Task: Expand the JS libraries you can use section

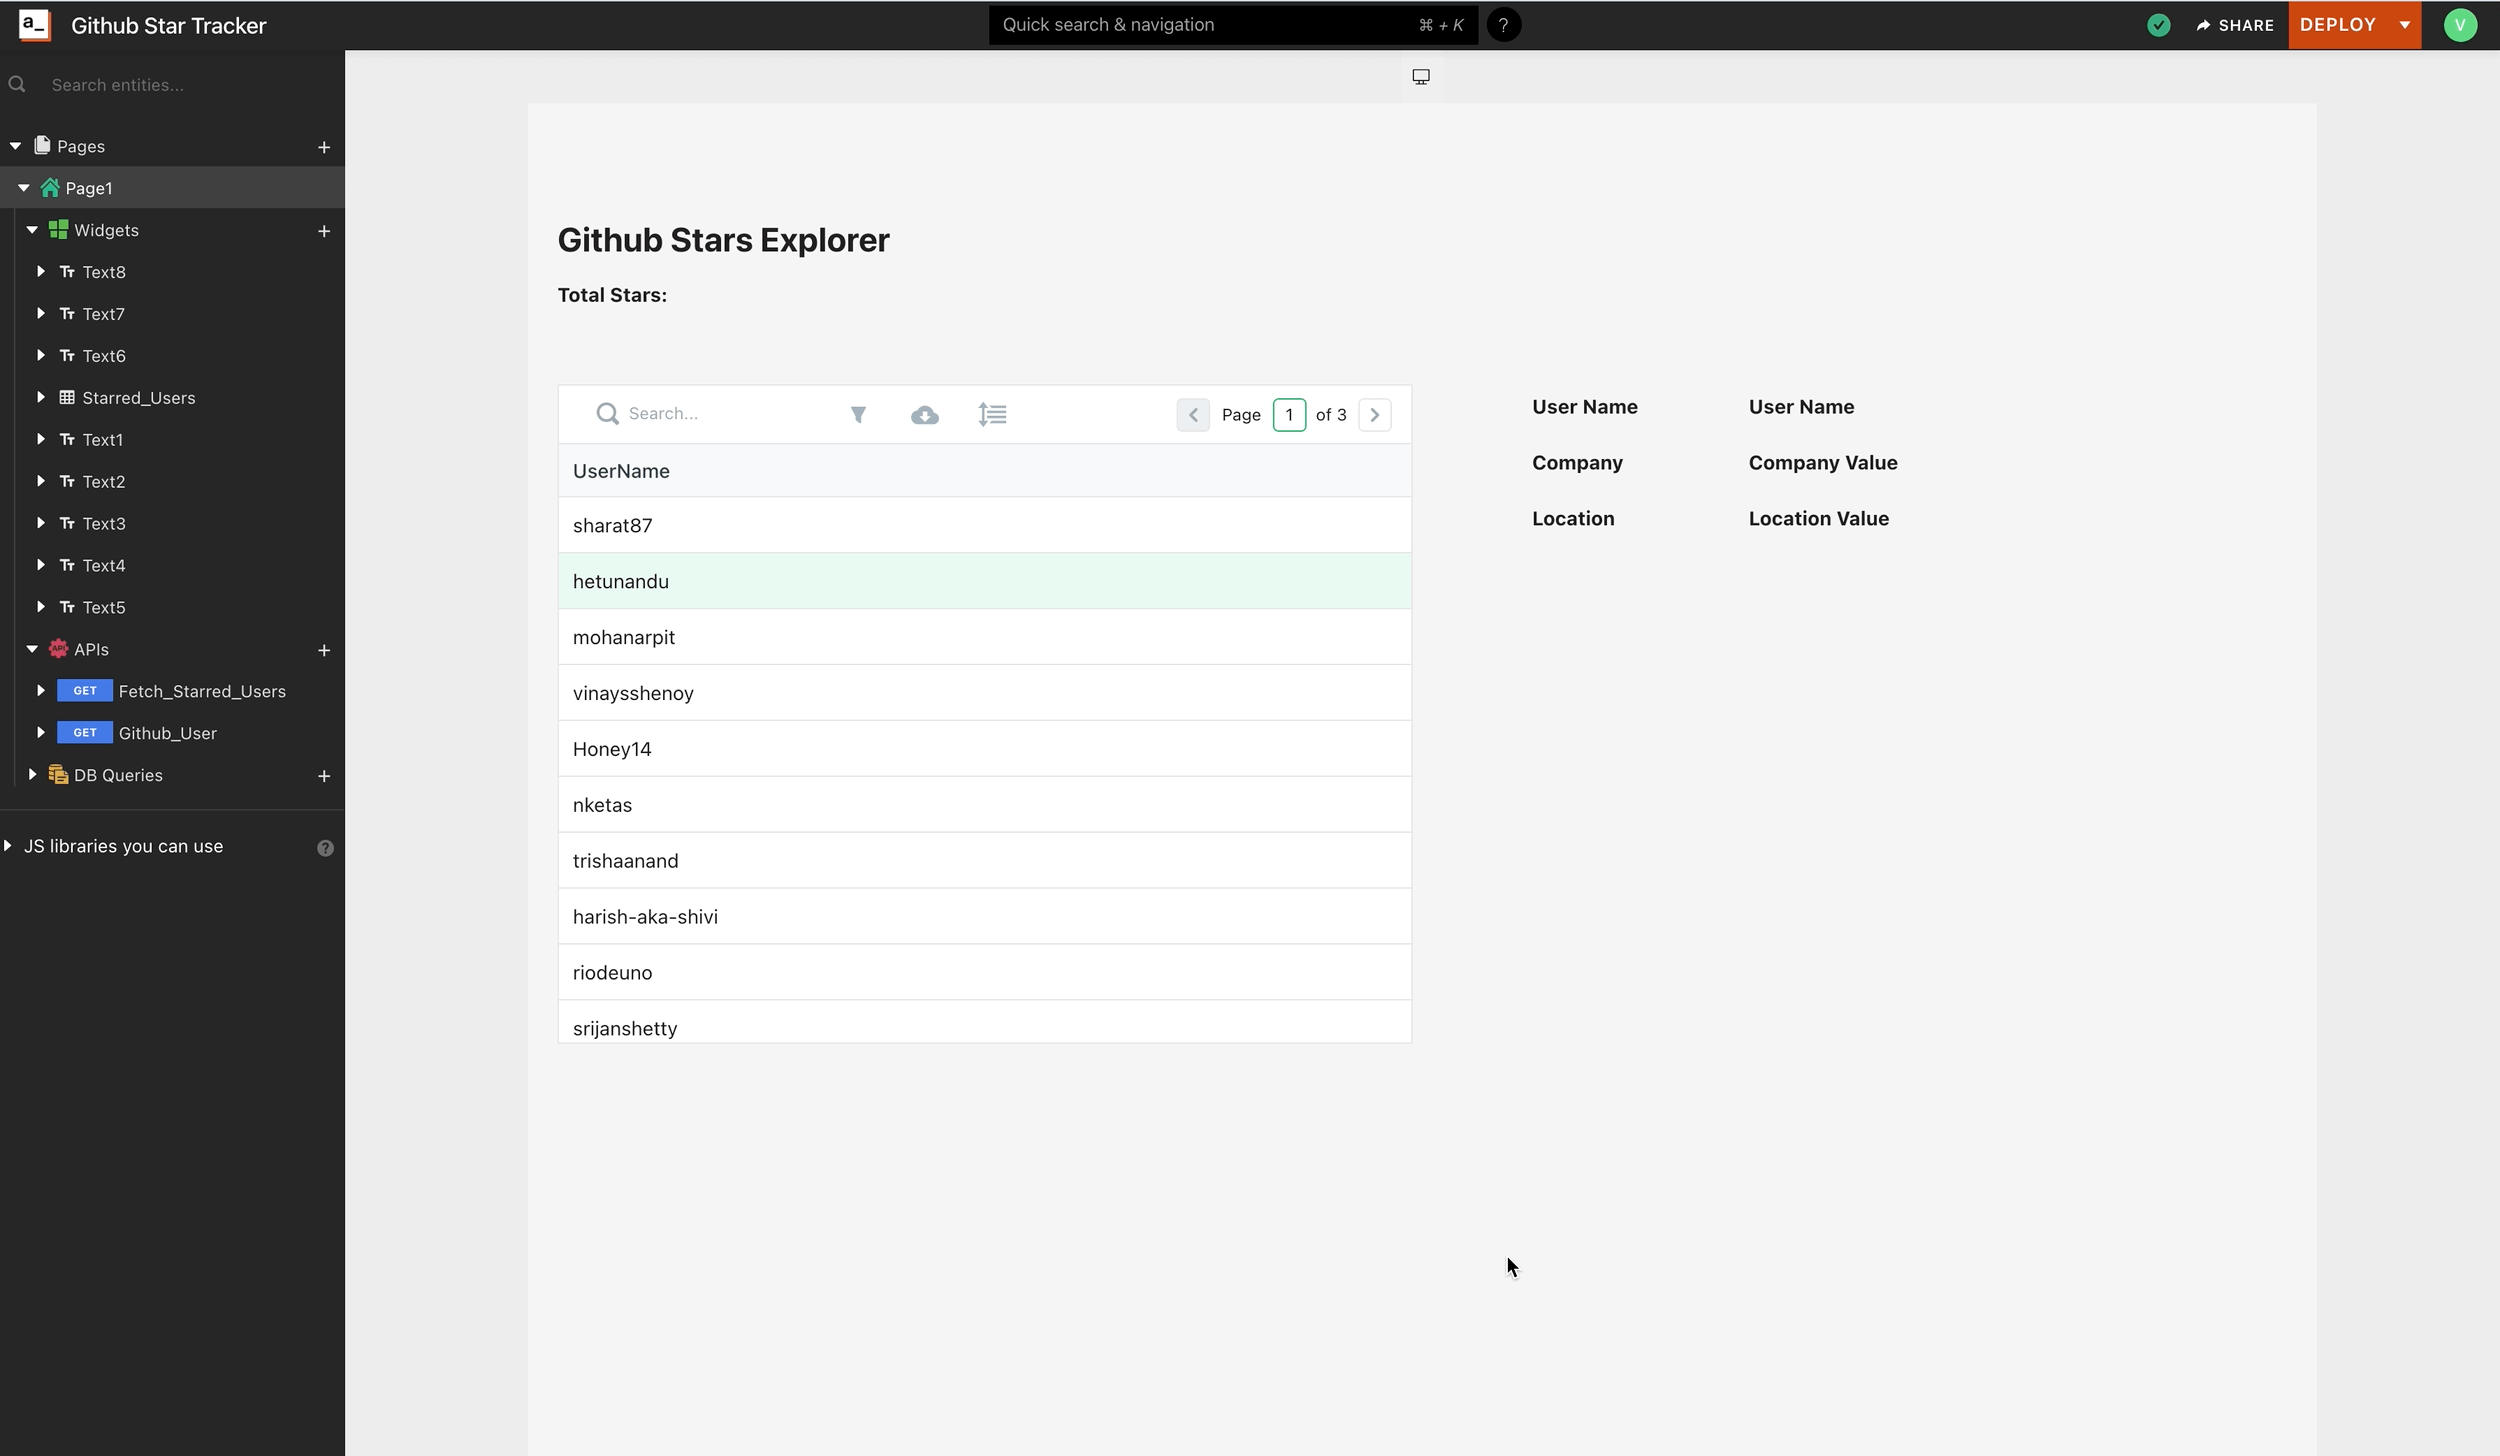Action: pos(9,845)
